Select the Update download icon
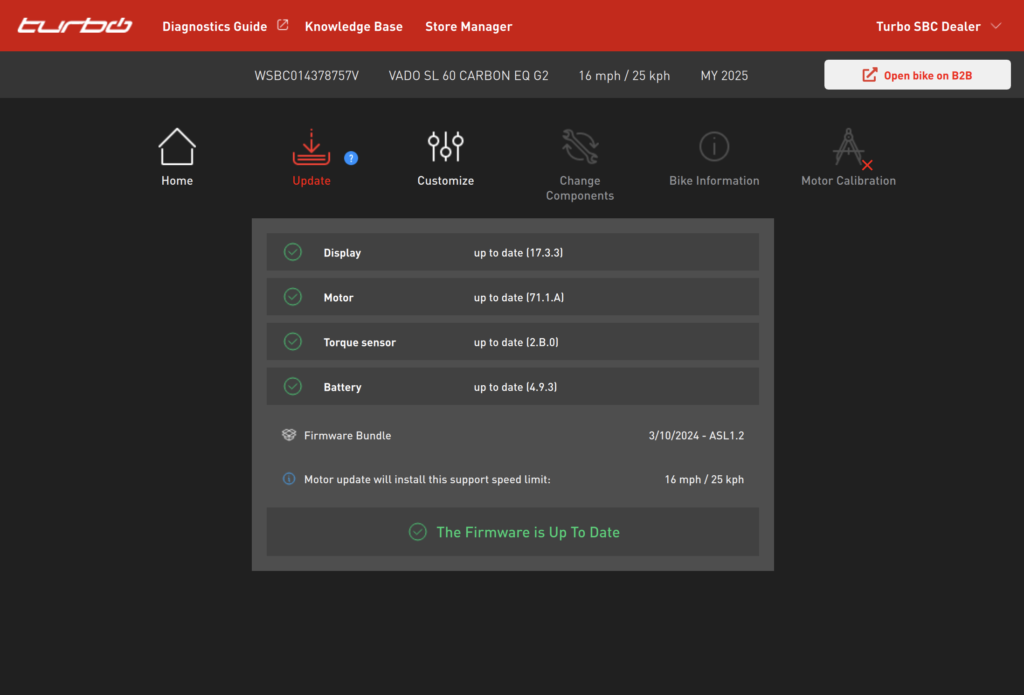This screenshot has height=695, width=1024. 311,147
